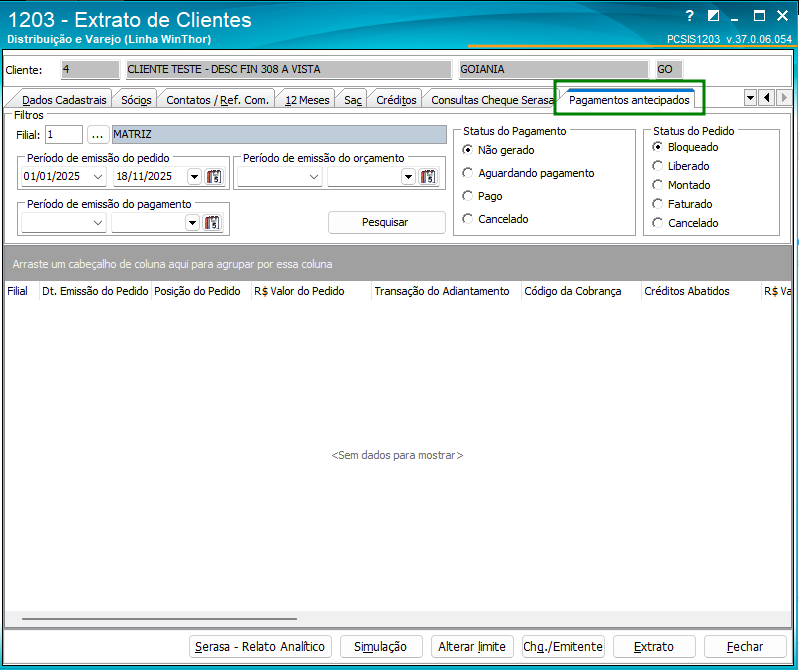The height and width of the screenshot is (670, 799).
Task: Open calendar icon for order issue period
Action: click(x=214, y=177)
